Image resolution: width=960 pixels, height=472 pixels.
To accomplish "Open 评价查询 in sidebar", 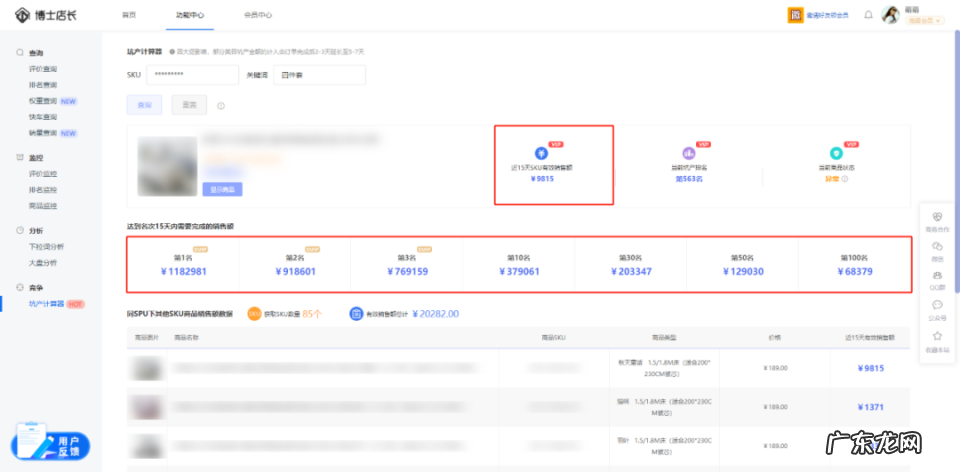I will tap(43, 69).
